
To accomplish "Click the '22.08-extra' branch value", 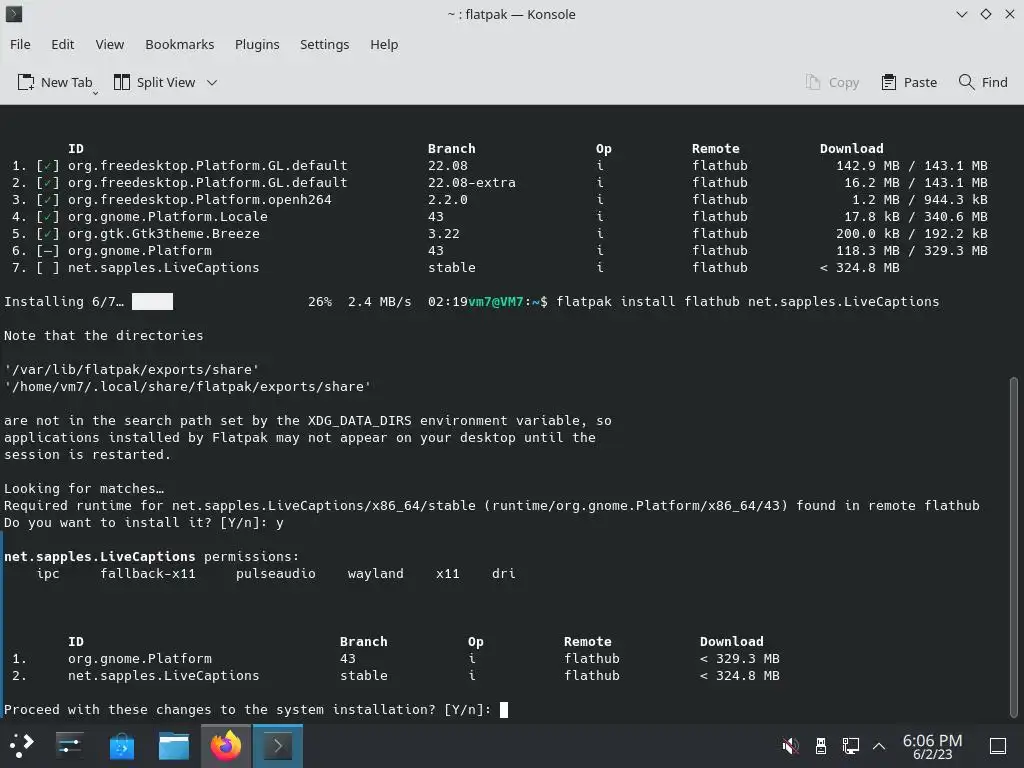I will pyautogui.click(x=472, y=183).
